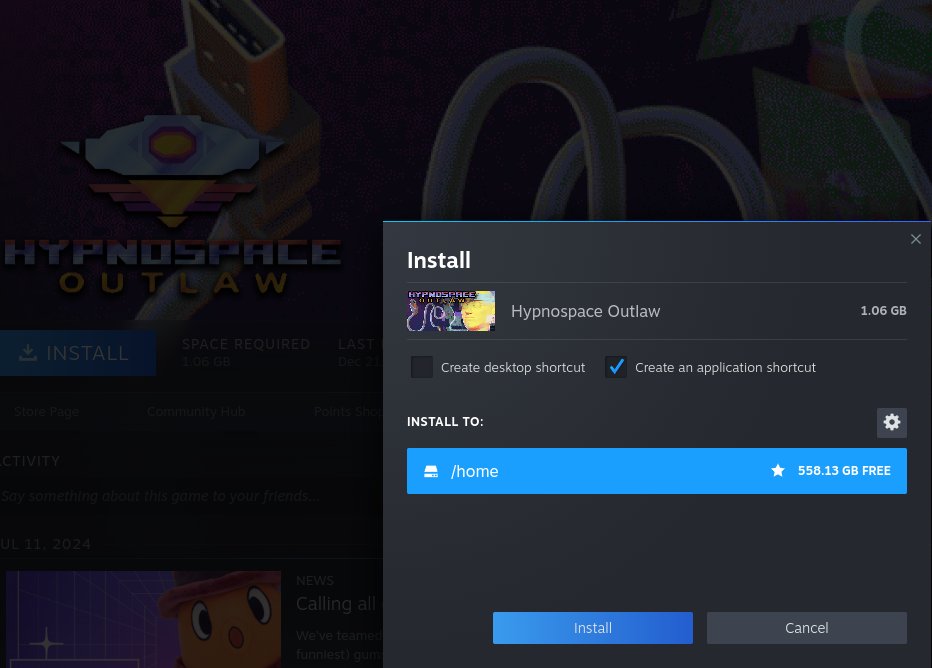Click the 1.06 GB size in dialog
This screenshot has width=932, height=668.
pyautogui.click(x=883, y=311)
